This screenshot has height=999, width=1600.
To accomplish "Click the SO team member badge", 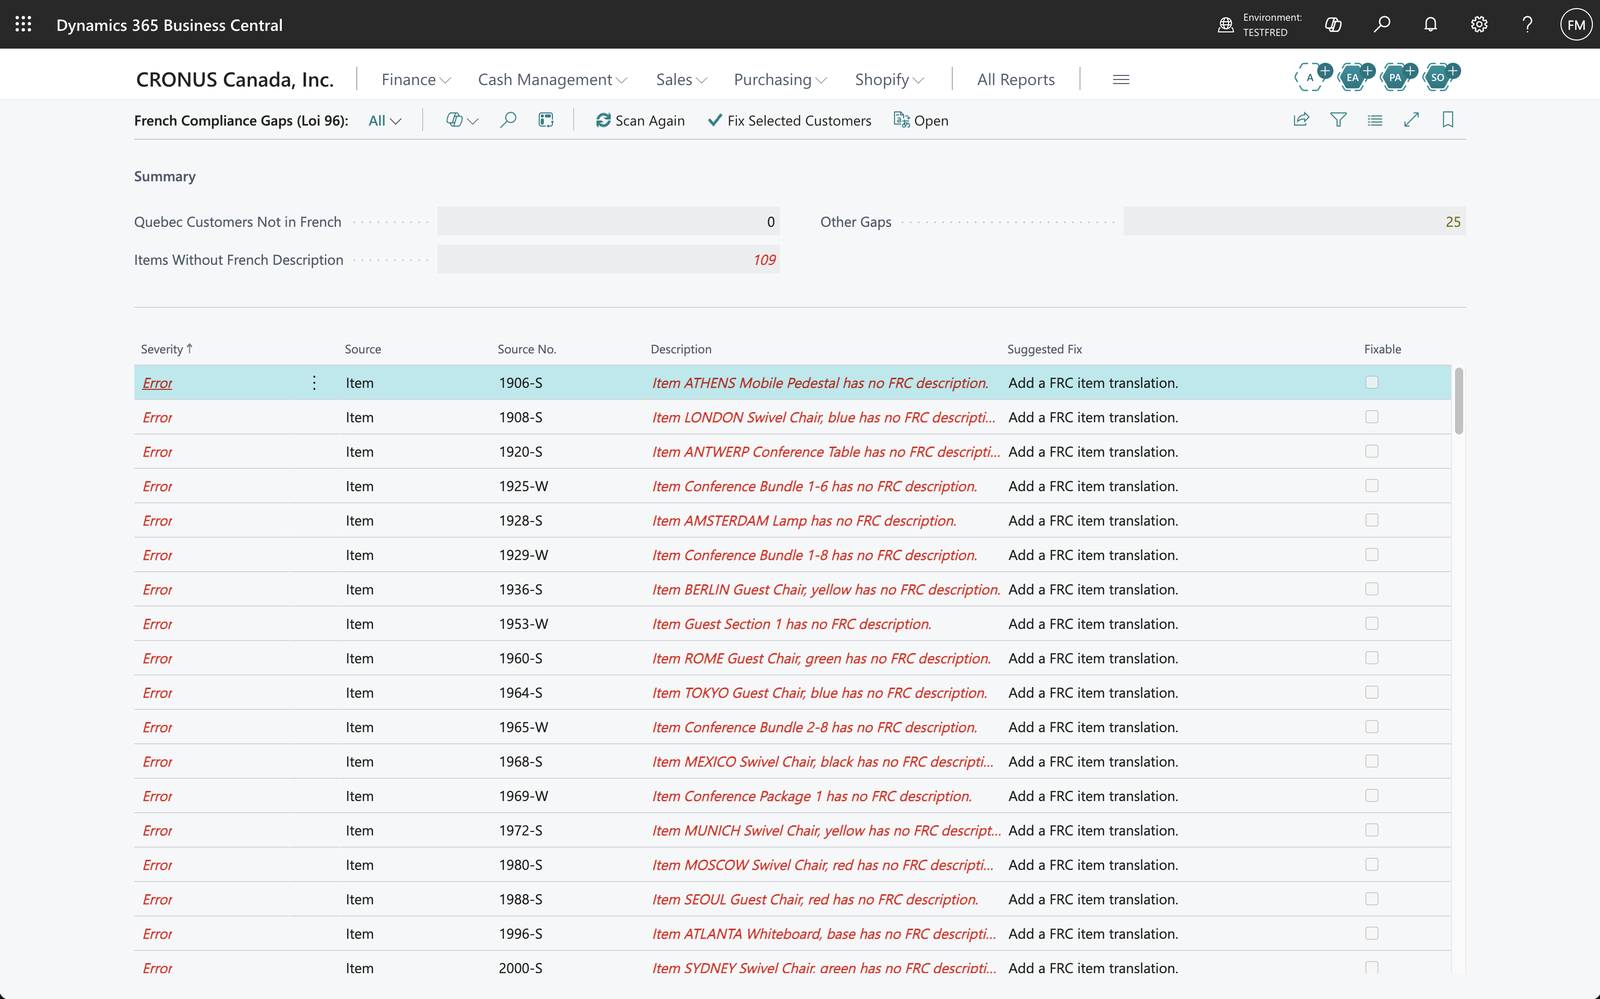I will [1440, 76].
